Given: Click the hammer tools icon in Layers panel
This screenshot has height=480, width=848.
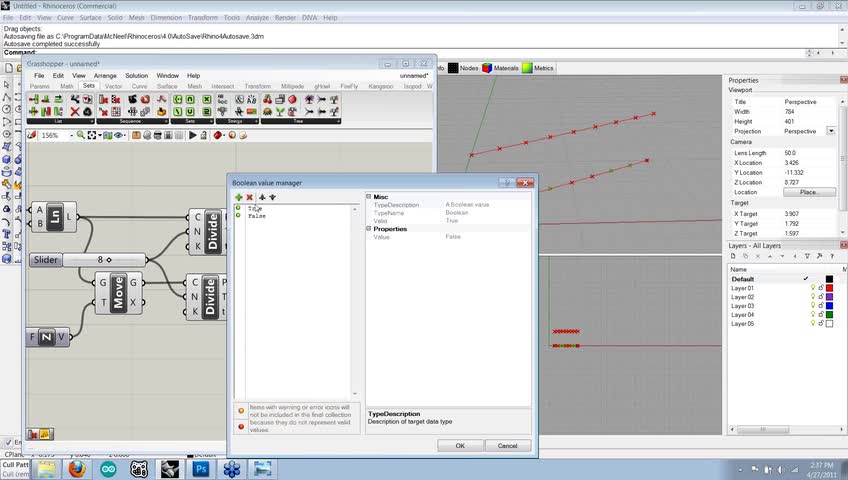Looking at the screenshot, I should click(819, 256).
